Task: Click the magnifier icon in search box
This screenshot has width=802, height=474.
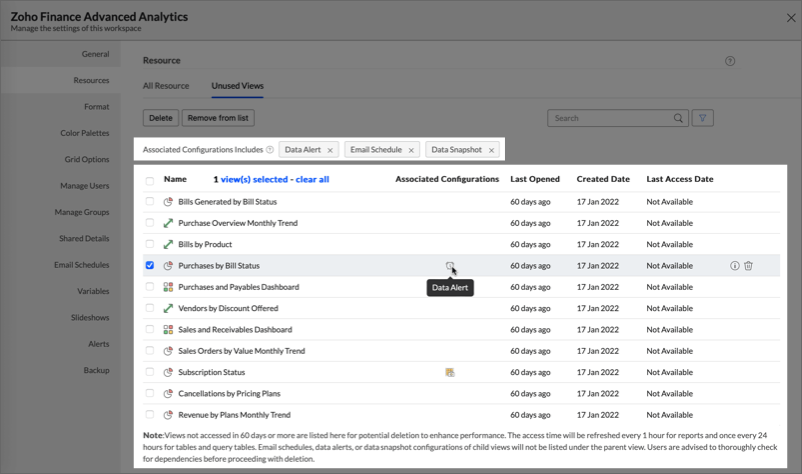Action: point(678,118)
